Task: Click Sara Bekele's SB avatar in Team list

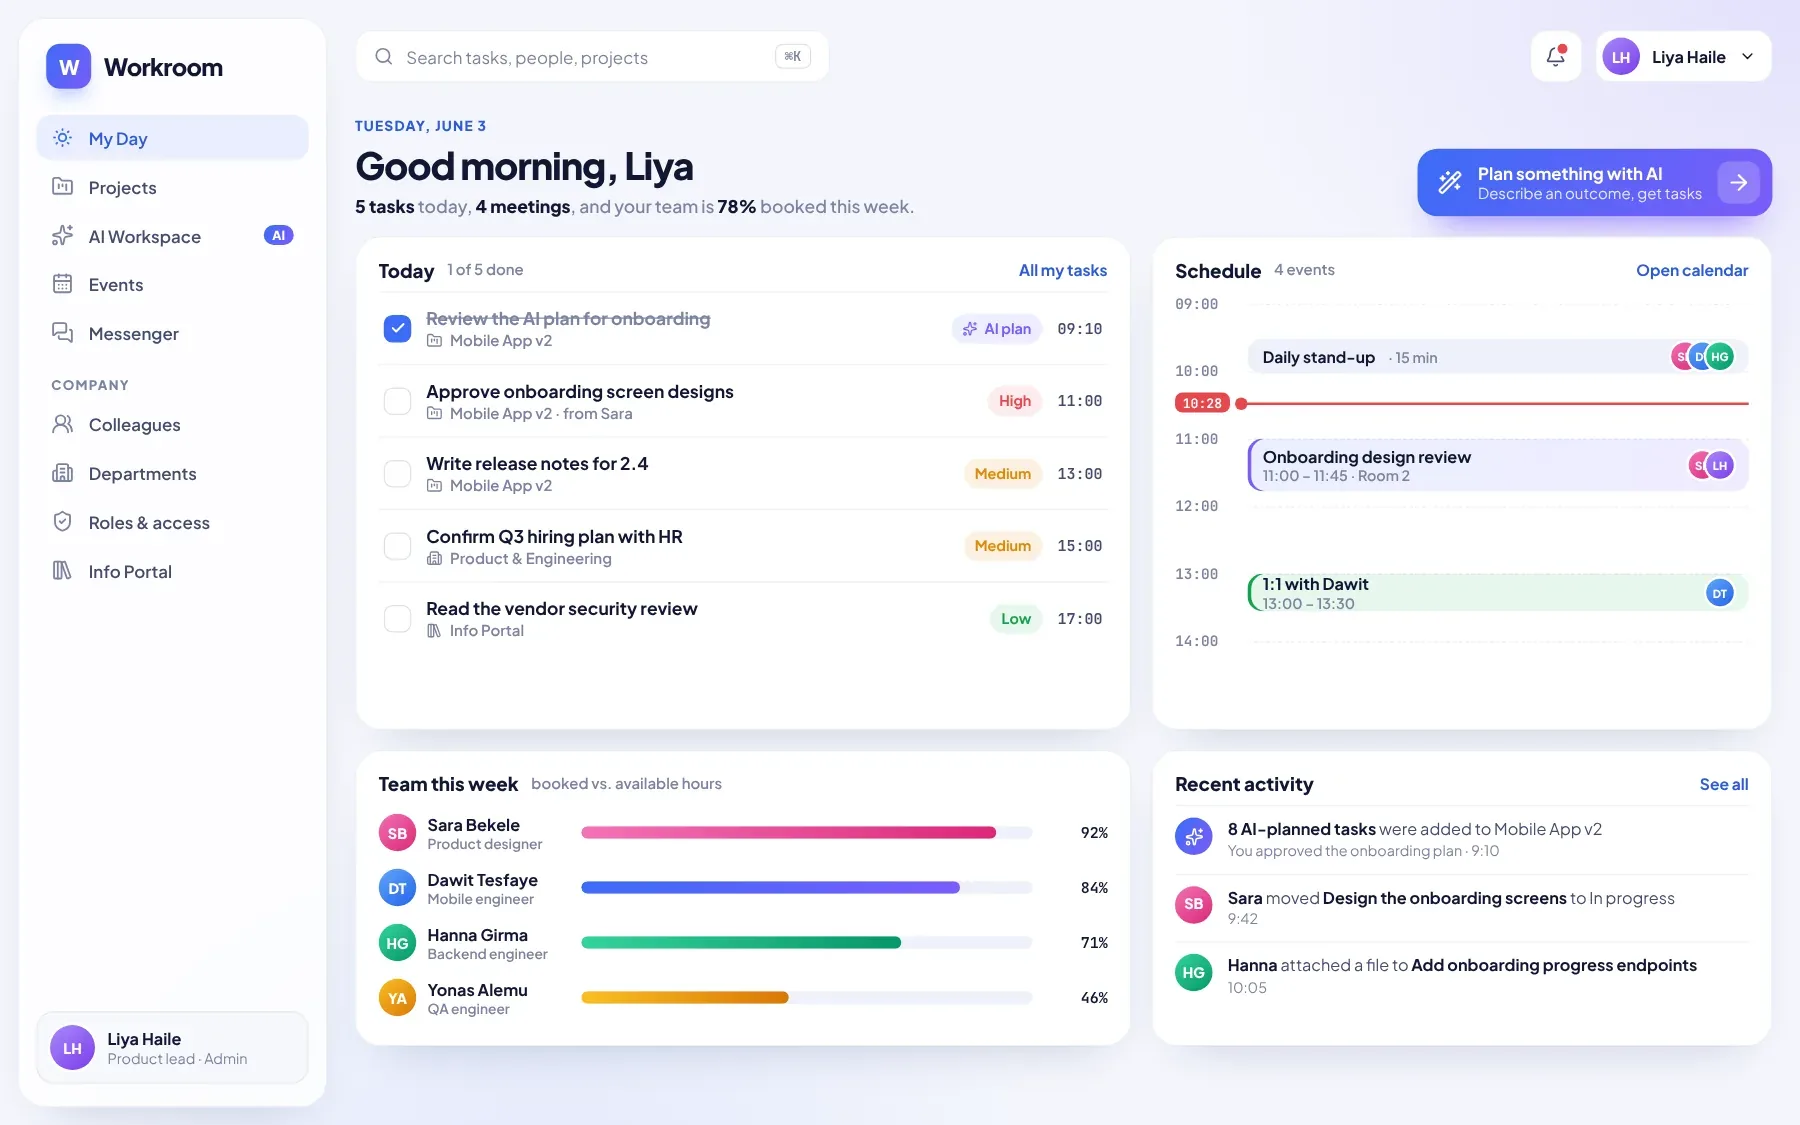Action: pyautogui.click(x=397, y=833)
